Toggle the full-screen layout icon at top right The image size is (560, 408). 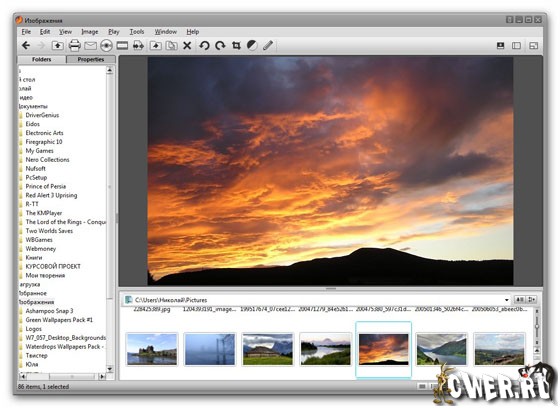click(x=500, y=45)
